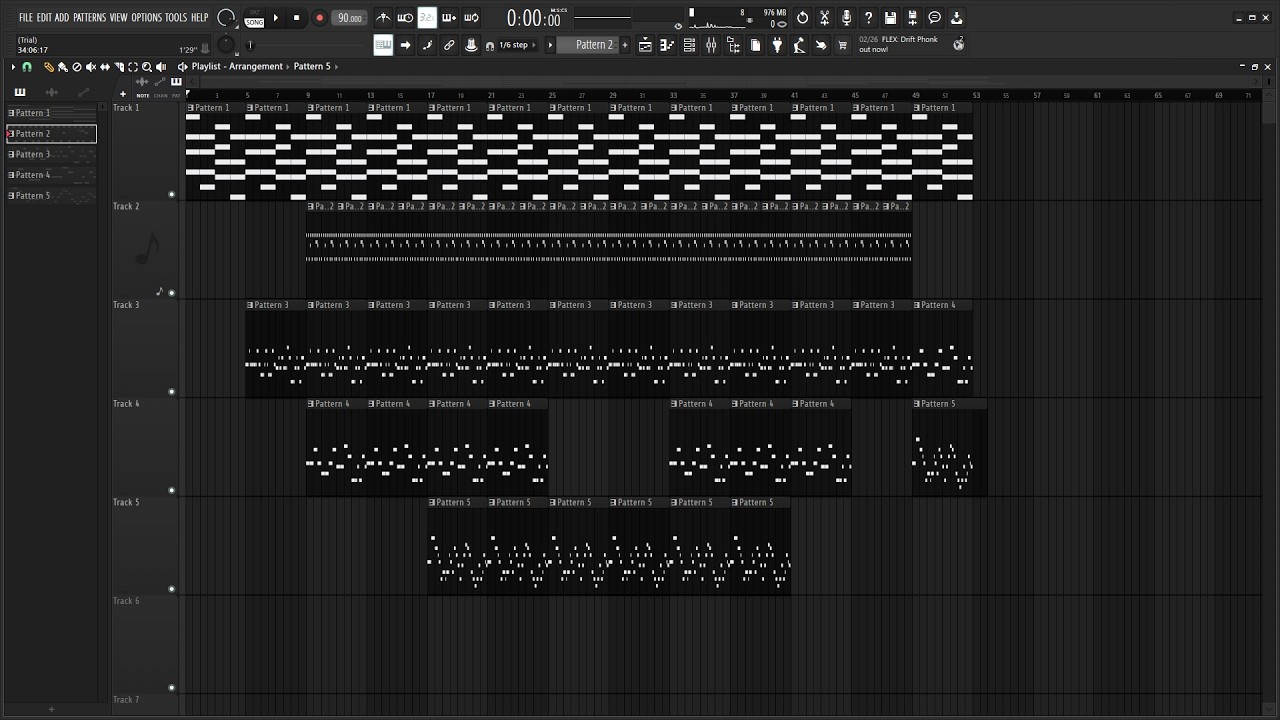Click the master volume knob
The height and width of the screenshot is (720, 1280).
tap(227, 18)
